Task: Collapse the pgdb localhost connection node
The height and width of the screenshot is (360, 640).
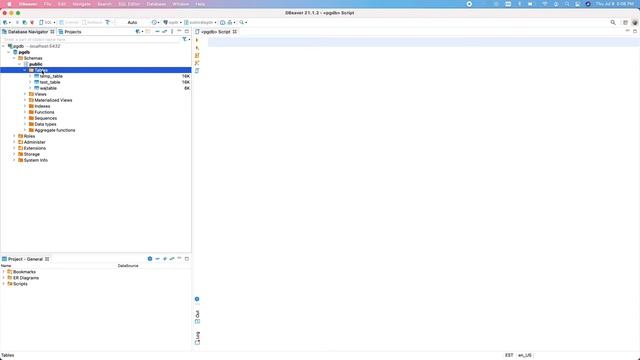Action: [x=4, y=46]
